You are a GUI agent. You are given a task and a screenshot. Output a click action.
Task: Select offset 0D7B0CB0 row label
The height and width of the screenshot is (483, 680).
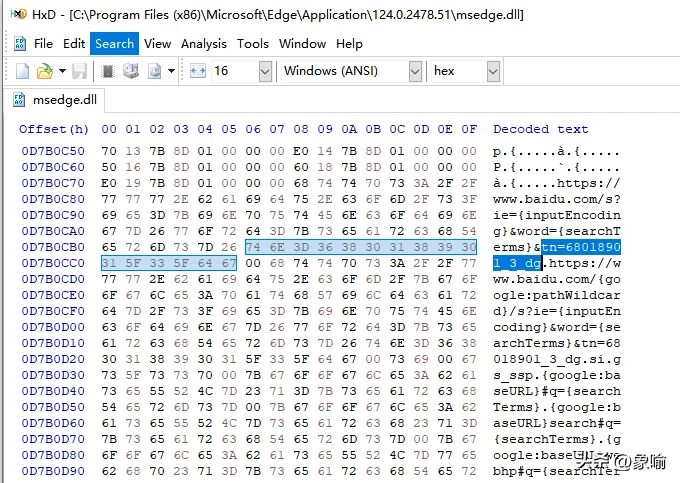tap(53, 247)
